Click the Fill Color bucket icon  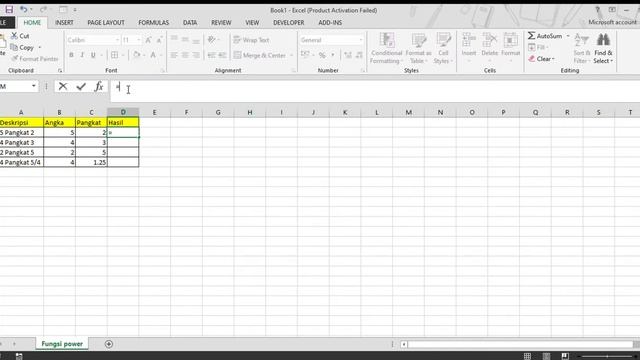(x=137, y=55)
